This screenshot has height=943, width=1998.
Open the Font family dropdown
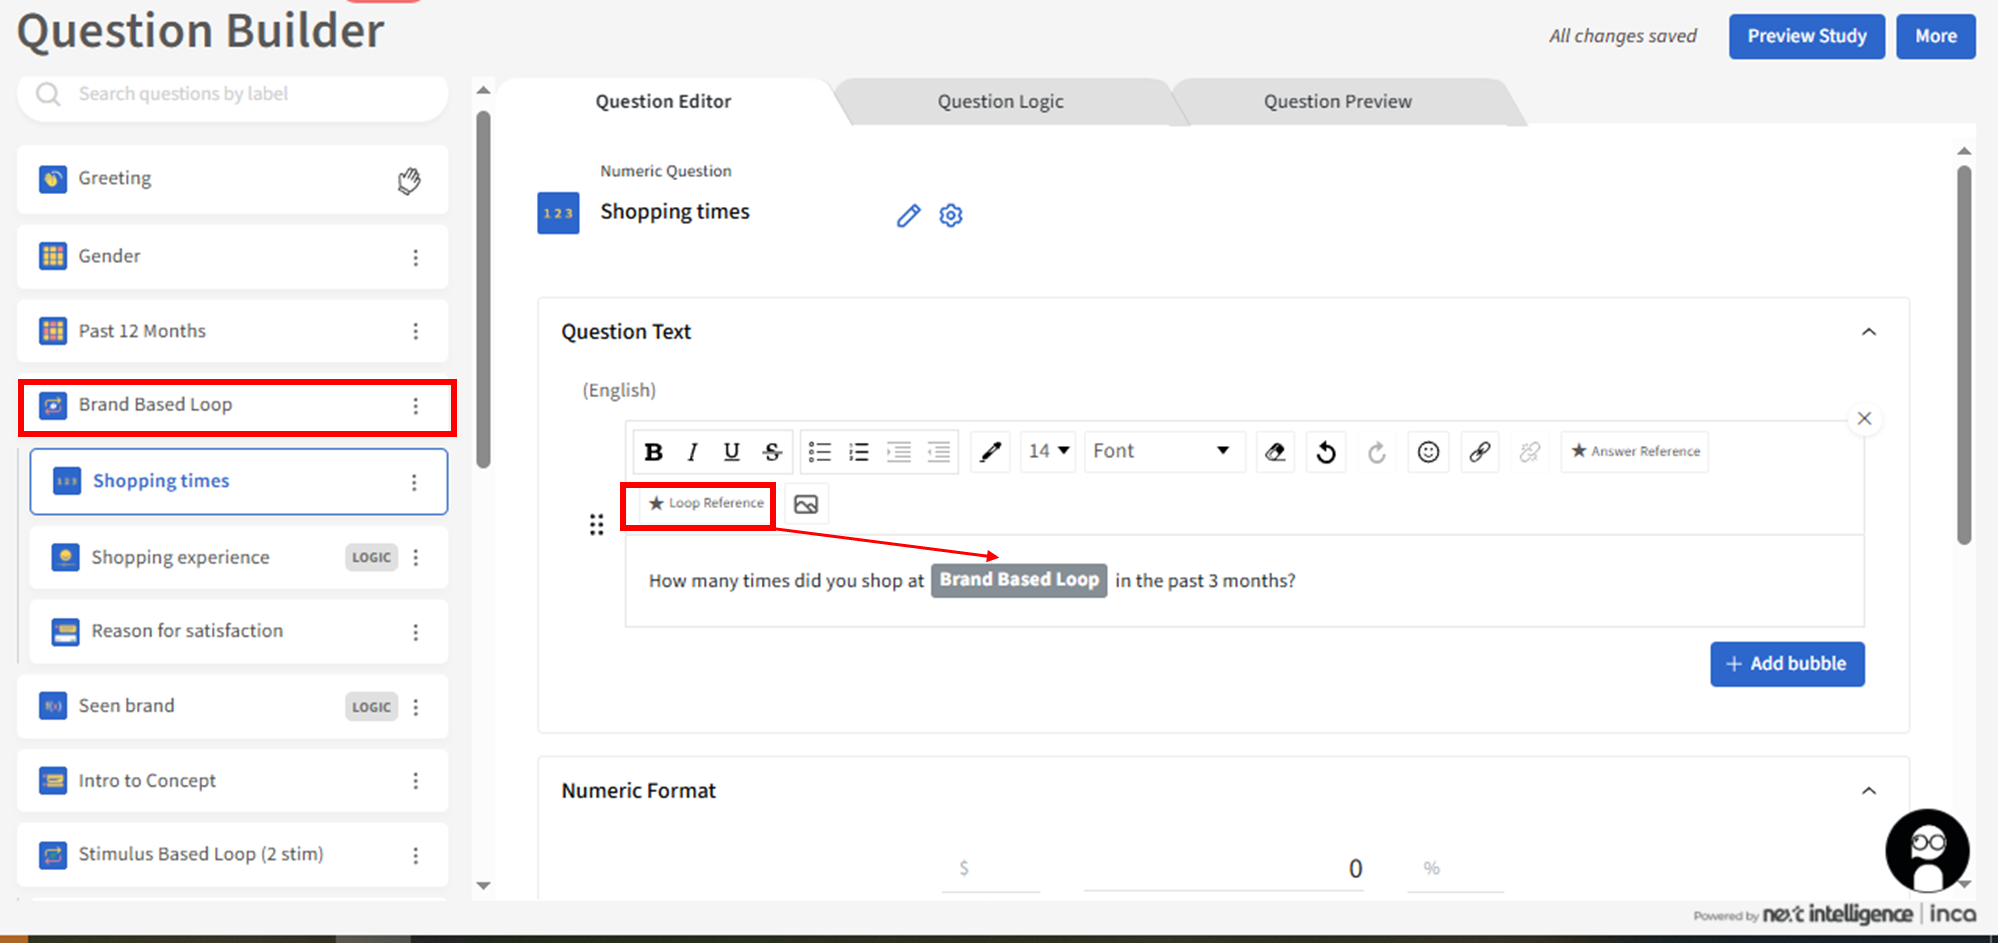coord(1163,451)
